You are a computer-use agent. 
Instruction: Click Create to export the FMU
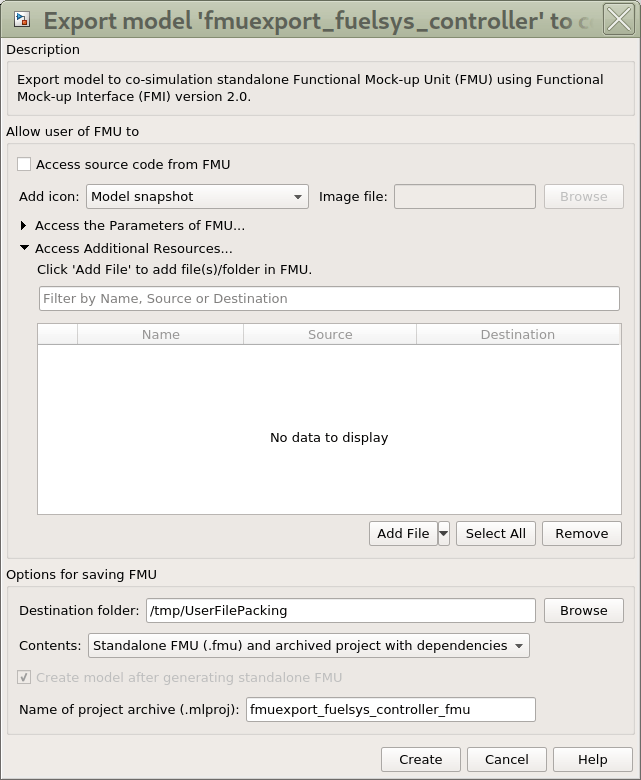point(420,760)
